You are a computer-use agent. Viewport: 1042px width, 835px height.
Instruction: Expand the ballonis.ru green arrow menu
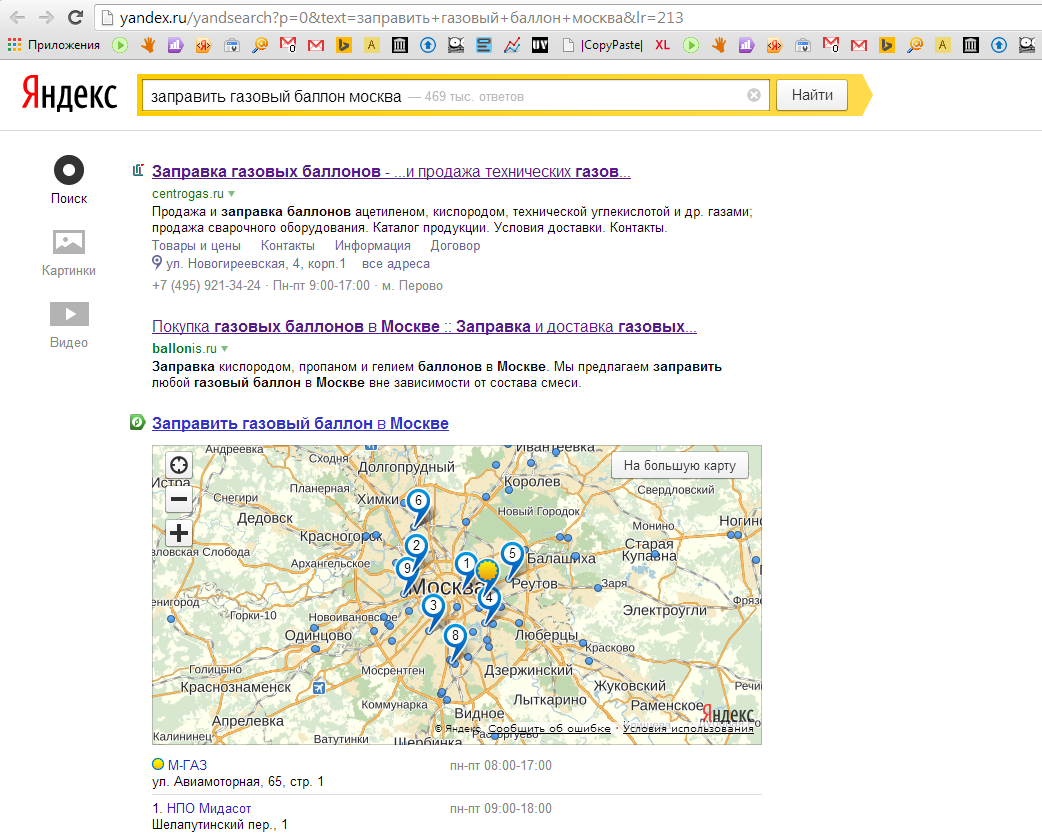click(225, 349)
